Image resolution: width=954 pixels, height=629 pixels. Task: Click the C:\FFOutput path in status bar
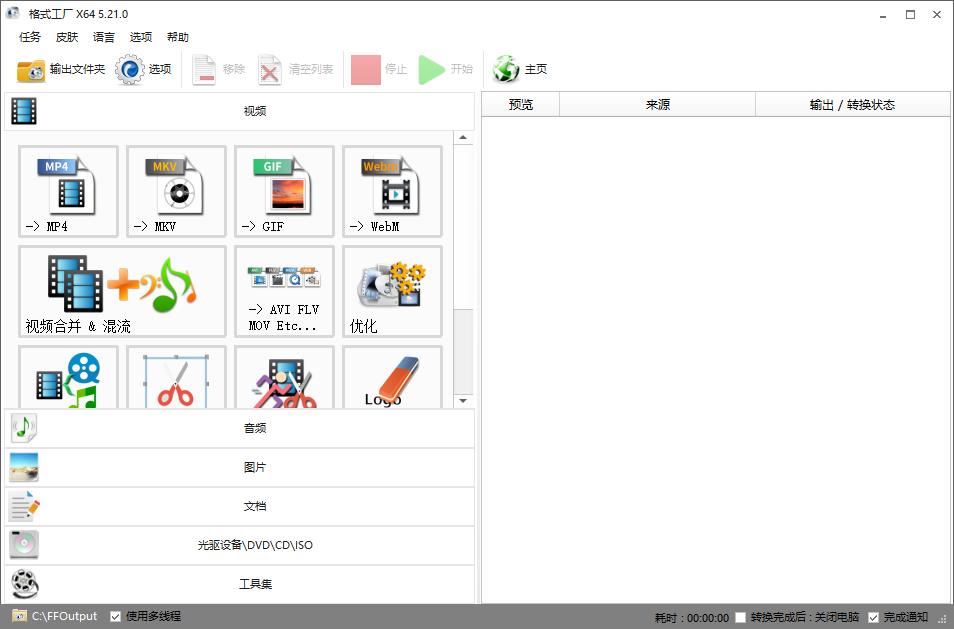pos(64,616)
